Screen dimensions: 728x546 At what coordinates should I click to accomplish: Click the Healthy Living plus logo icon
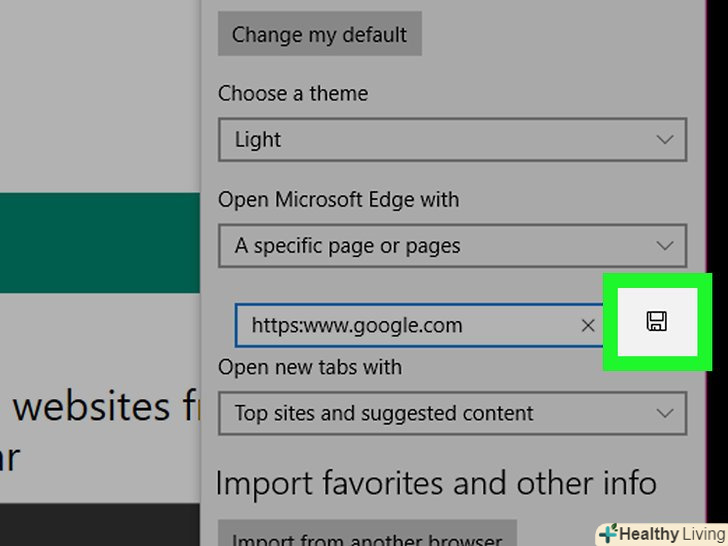pyautogui.click(x=608, y=533)
